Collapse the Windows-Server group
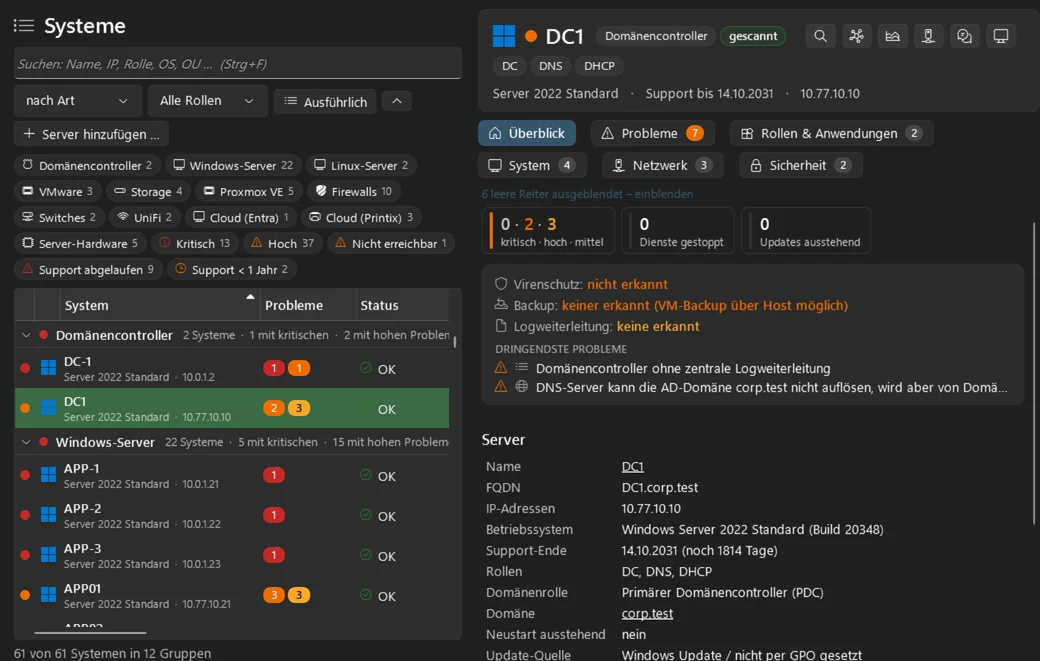The height and width of the screenshot is (661, 1040). coord(26,442)
